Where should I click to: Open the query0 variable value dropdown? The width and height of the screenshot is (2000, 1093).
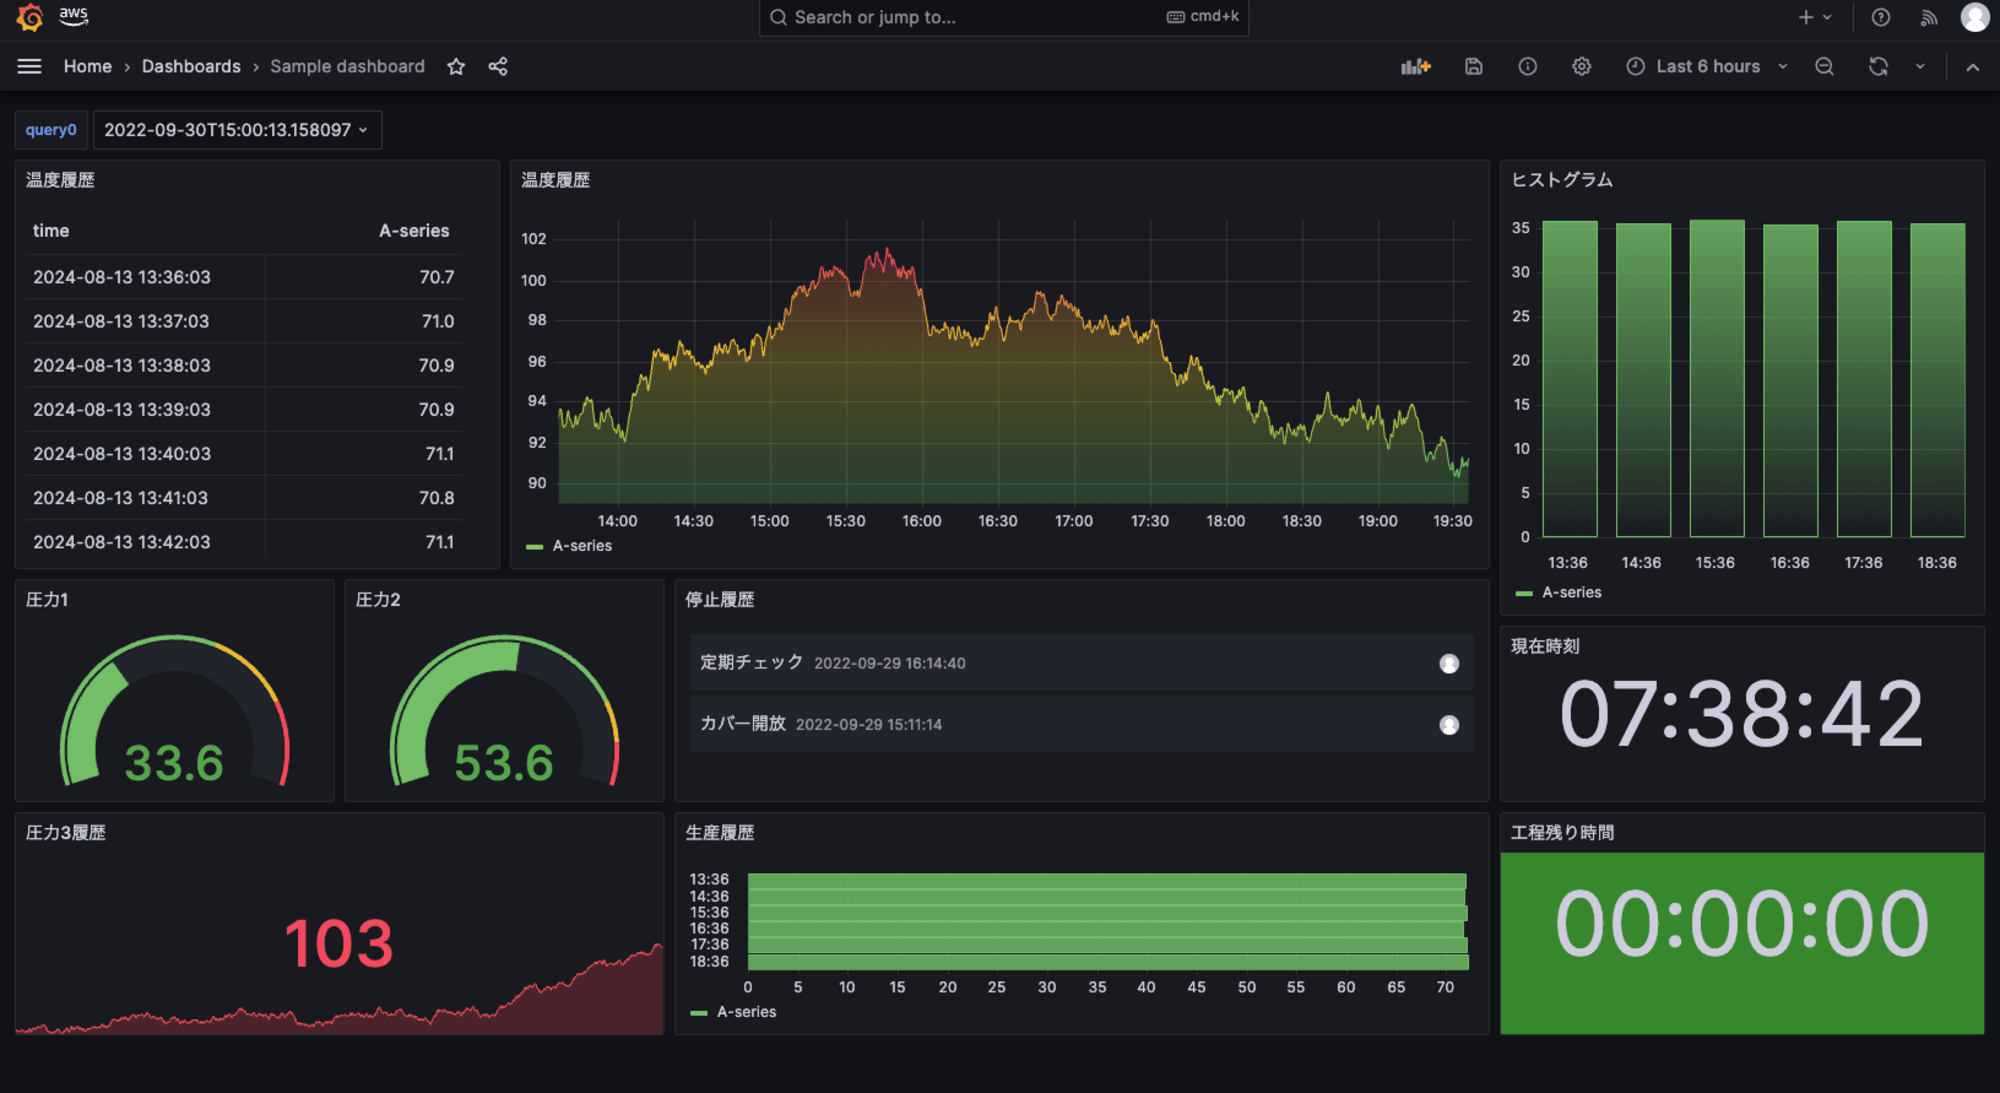click(237, 130)
